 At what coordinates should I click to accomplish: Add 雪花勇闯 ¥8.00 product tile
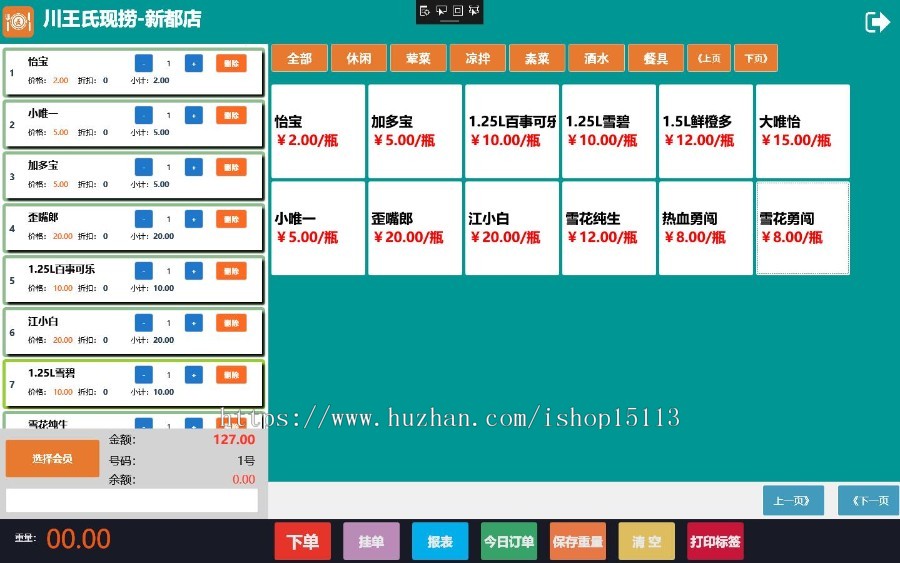point(803,228)
